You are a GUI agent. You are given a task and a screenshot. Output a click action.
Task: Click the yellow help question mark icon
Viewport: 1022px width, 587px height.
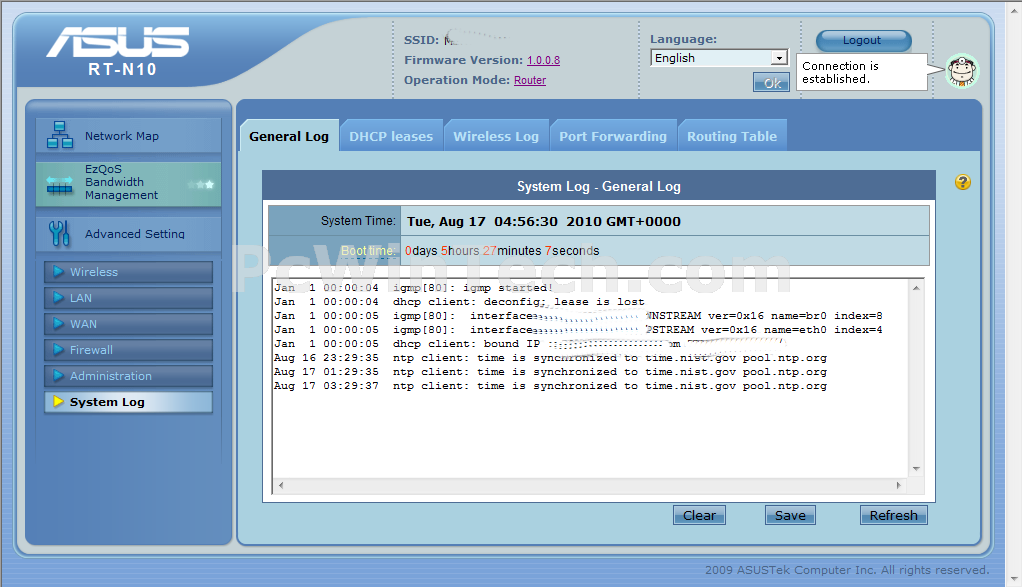tap(963, 182)
